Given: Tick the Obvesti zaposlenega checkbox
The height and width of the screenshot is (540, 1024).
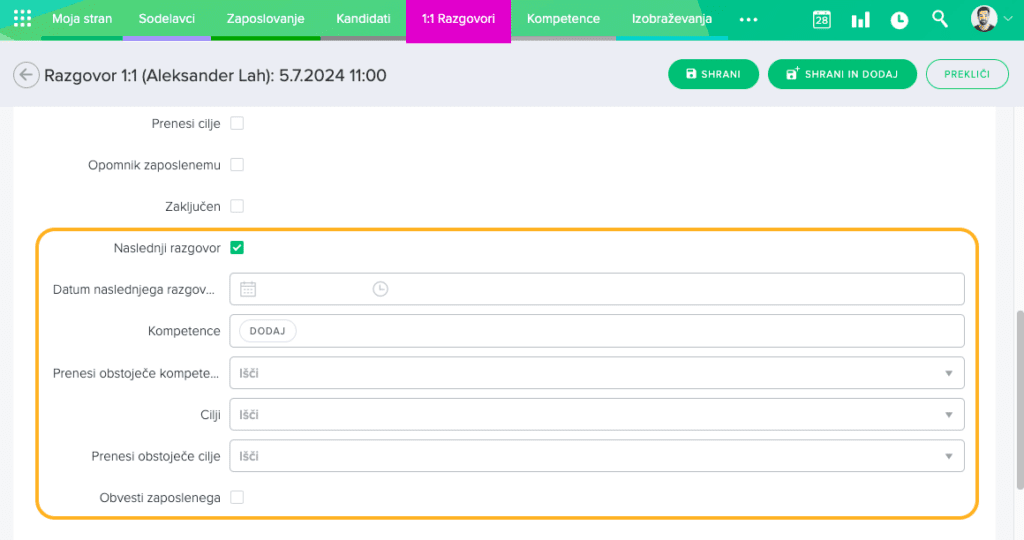Looking at the screenshot, I should tap(237, 497).
